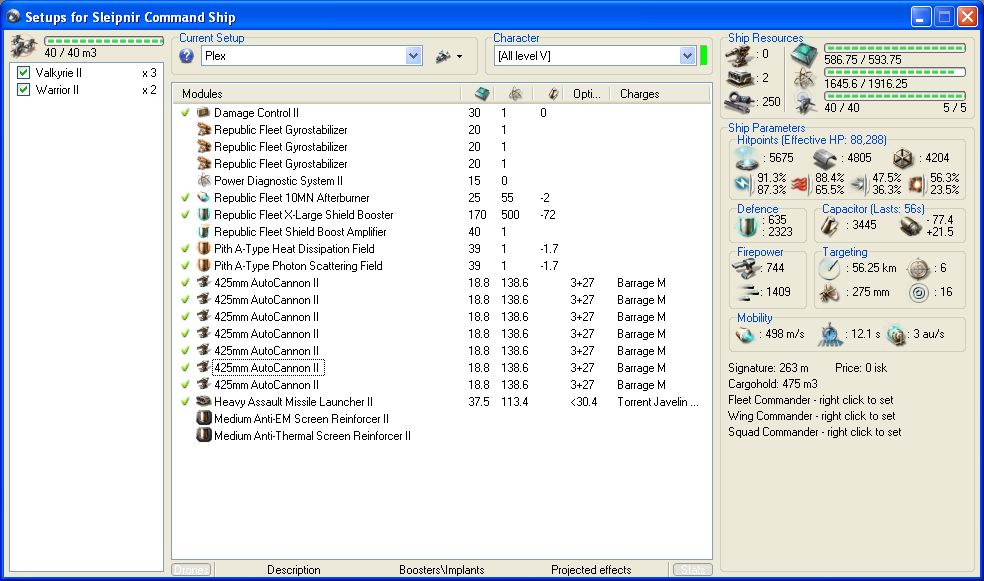
Task: Toggle the first 425mm AutoCannon II checkmark
Action: click(x=185, y=282)
